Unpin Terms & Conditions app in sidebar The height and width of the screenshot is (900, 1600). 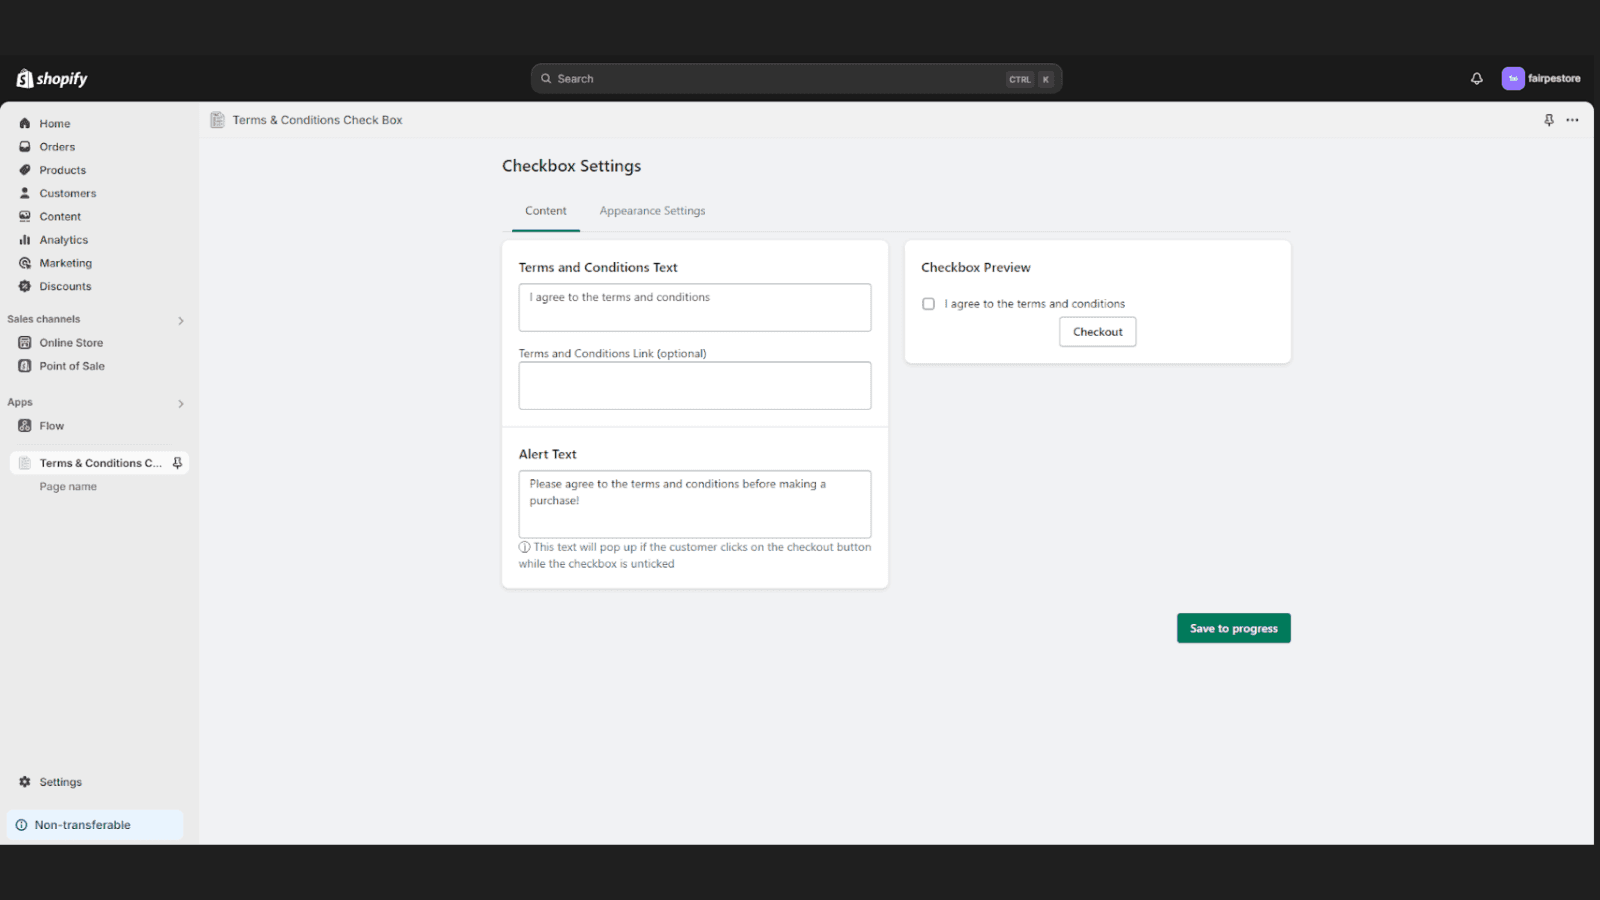[177, 463]
